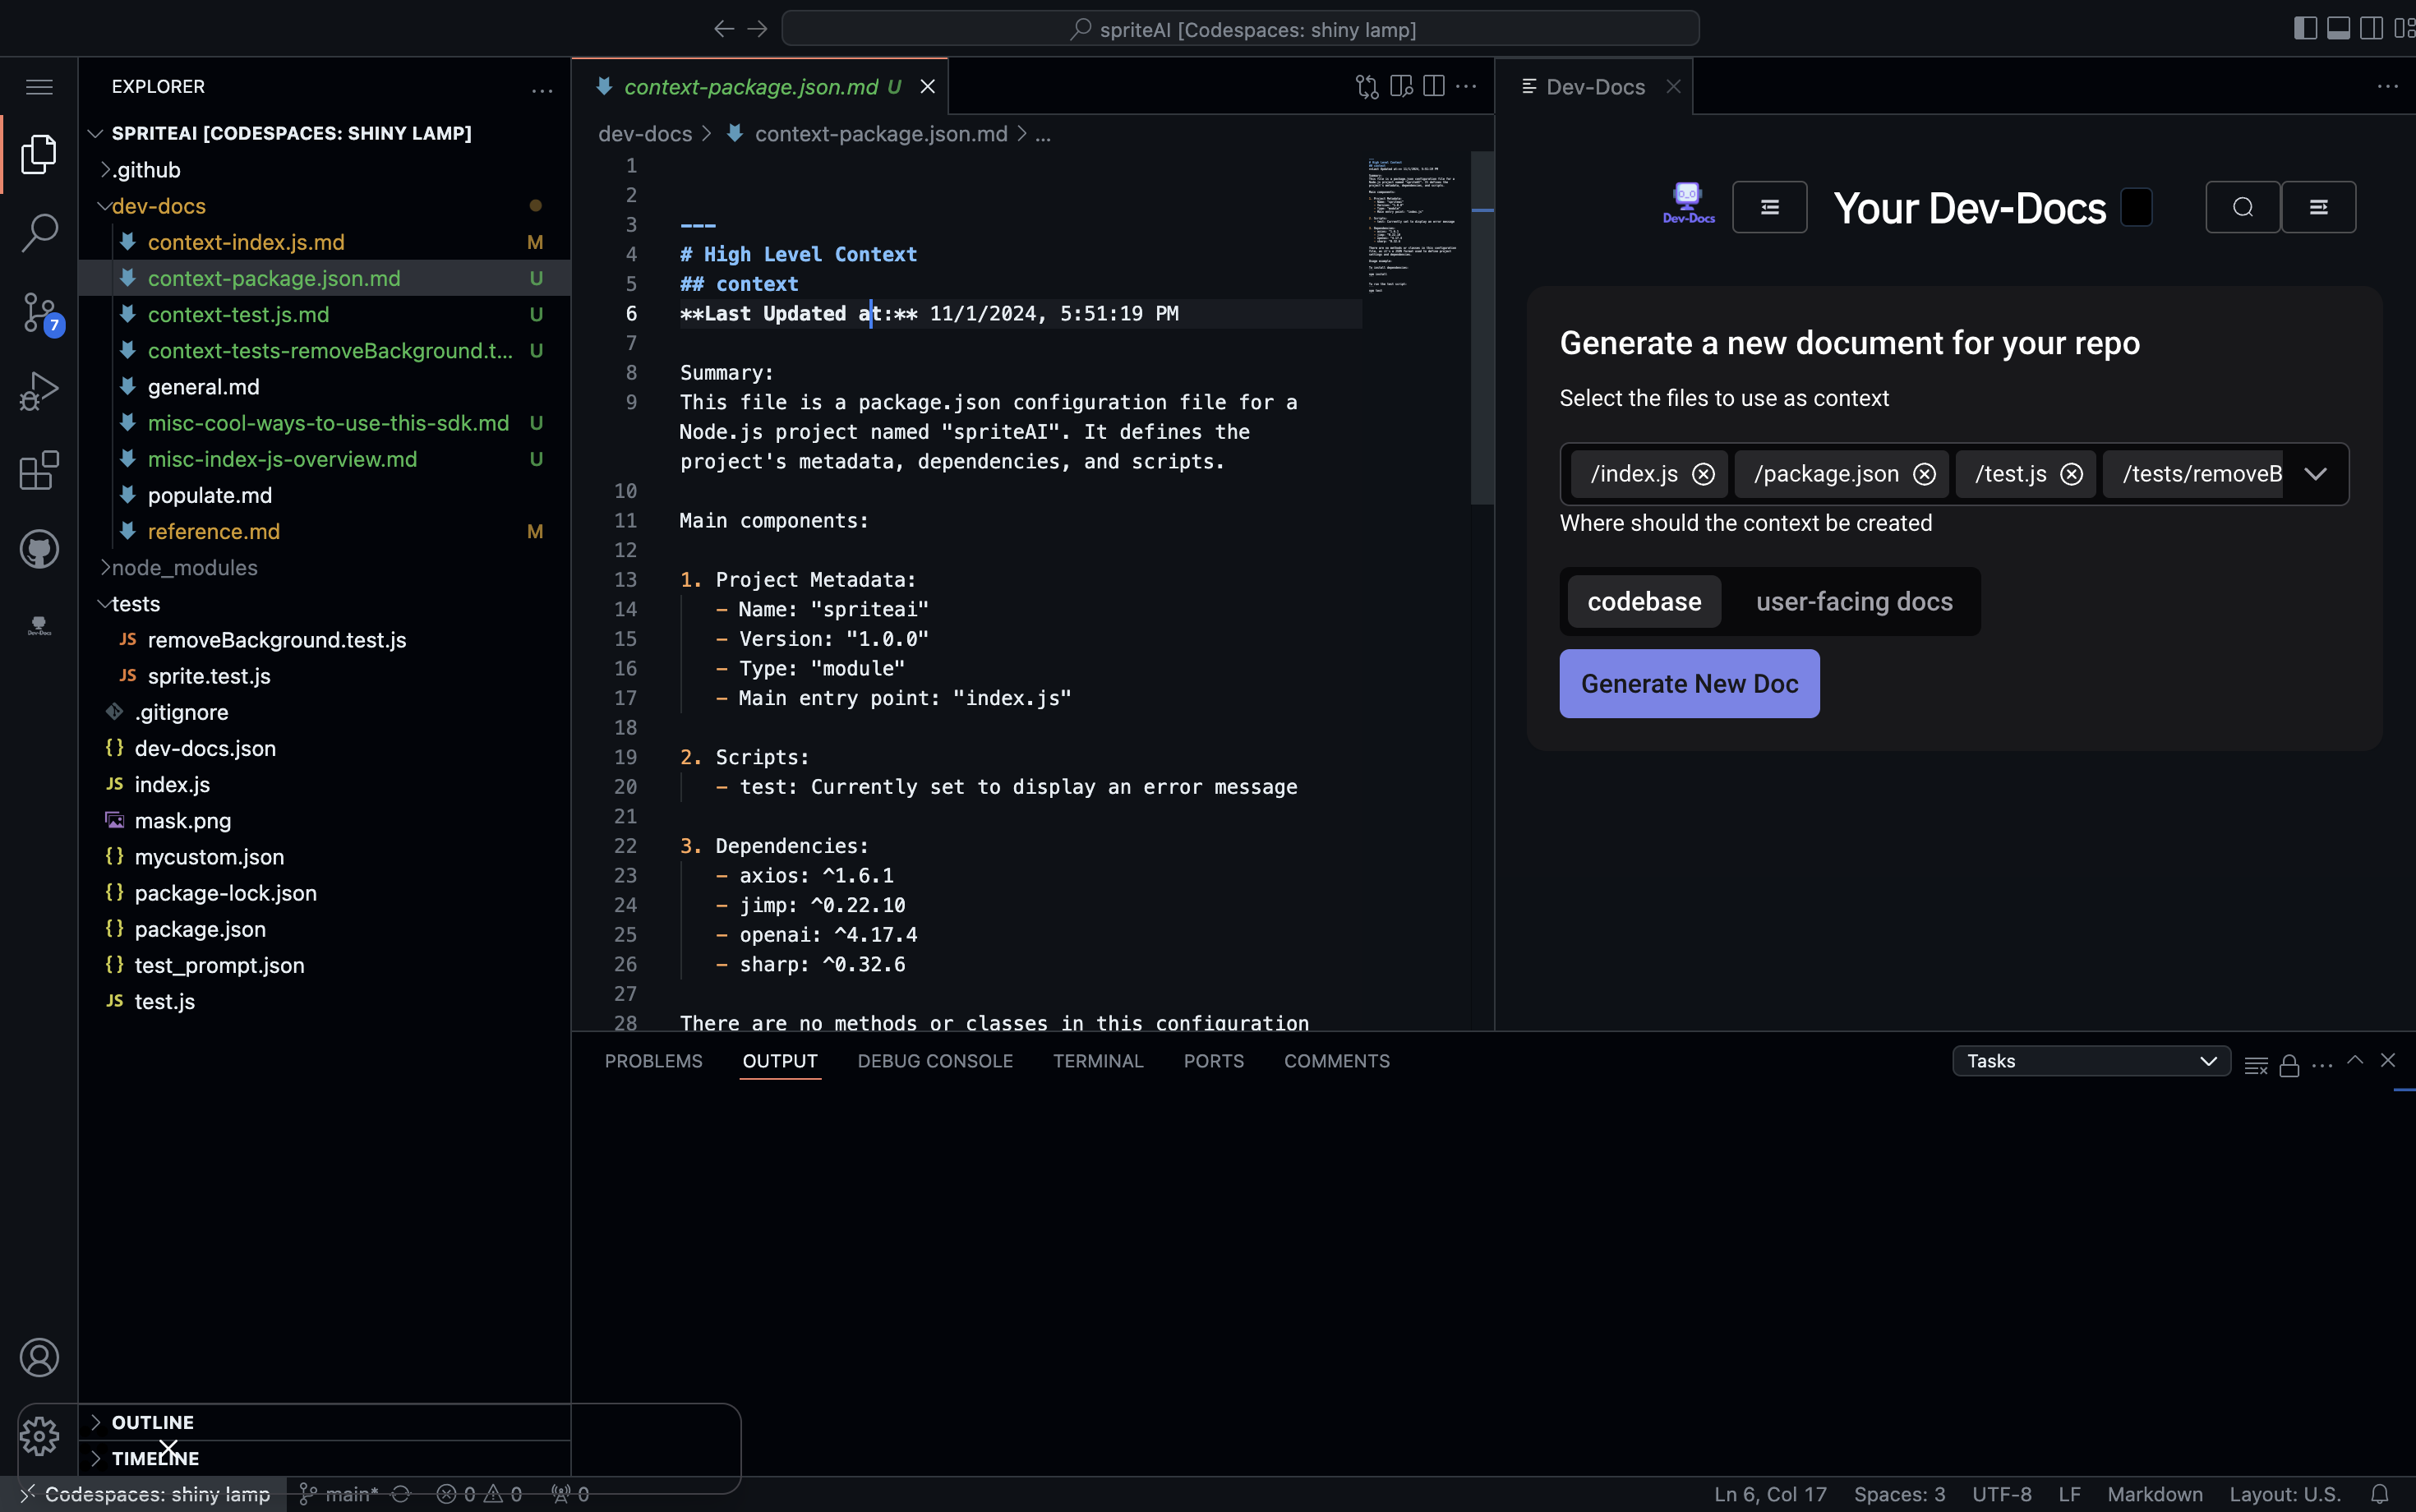This screenshot has height=1512, width=2416.
Task: Choose the user-facing docs option
Action: [x=1853, y=601]
